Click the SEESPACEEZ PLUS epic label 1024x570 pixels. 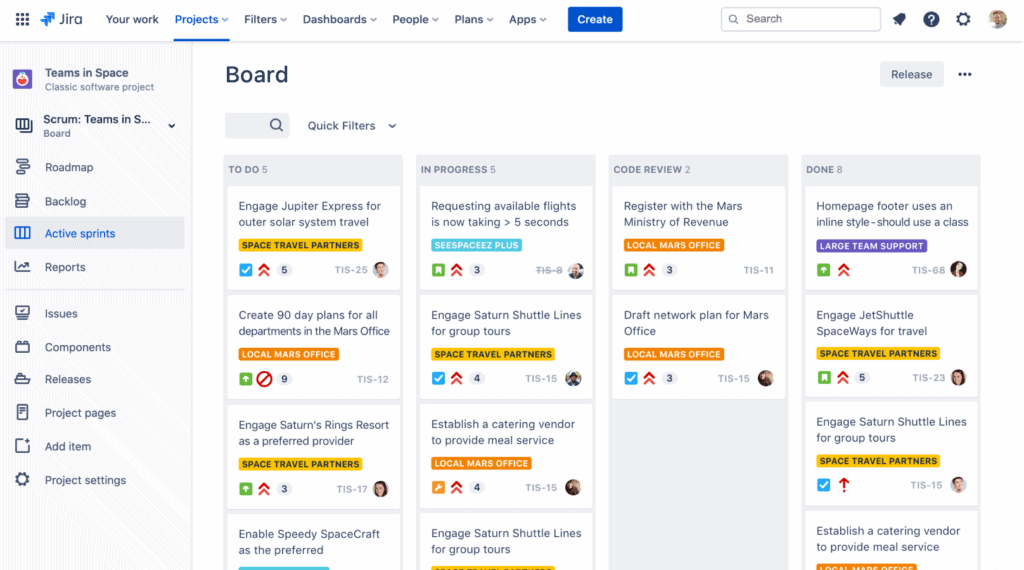pos(476,245)
